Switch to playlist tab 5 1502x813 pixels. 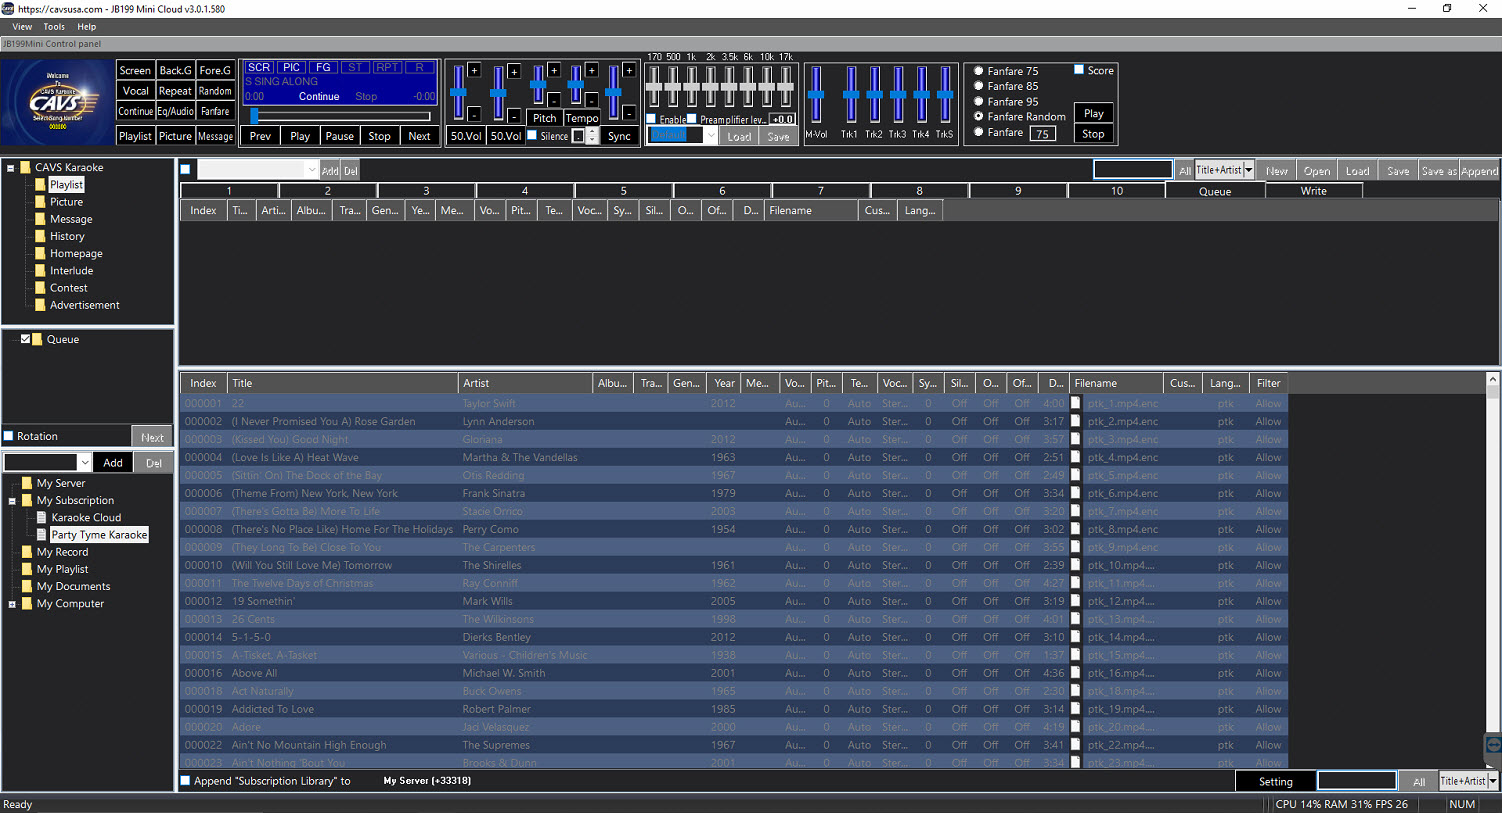(x=623, y=191)
